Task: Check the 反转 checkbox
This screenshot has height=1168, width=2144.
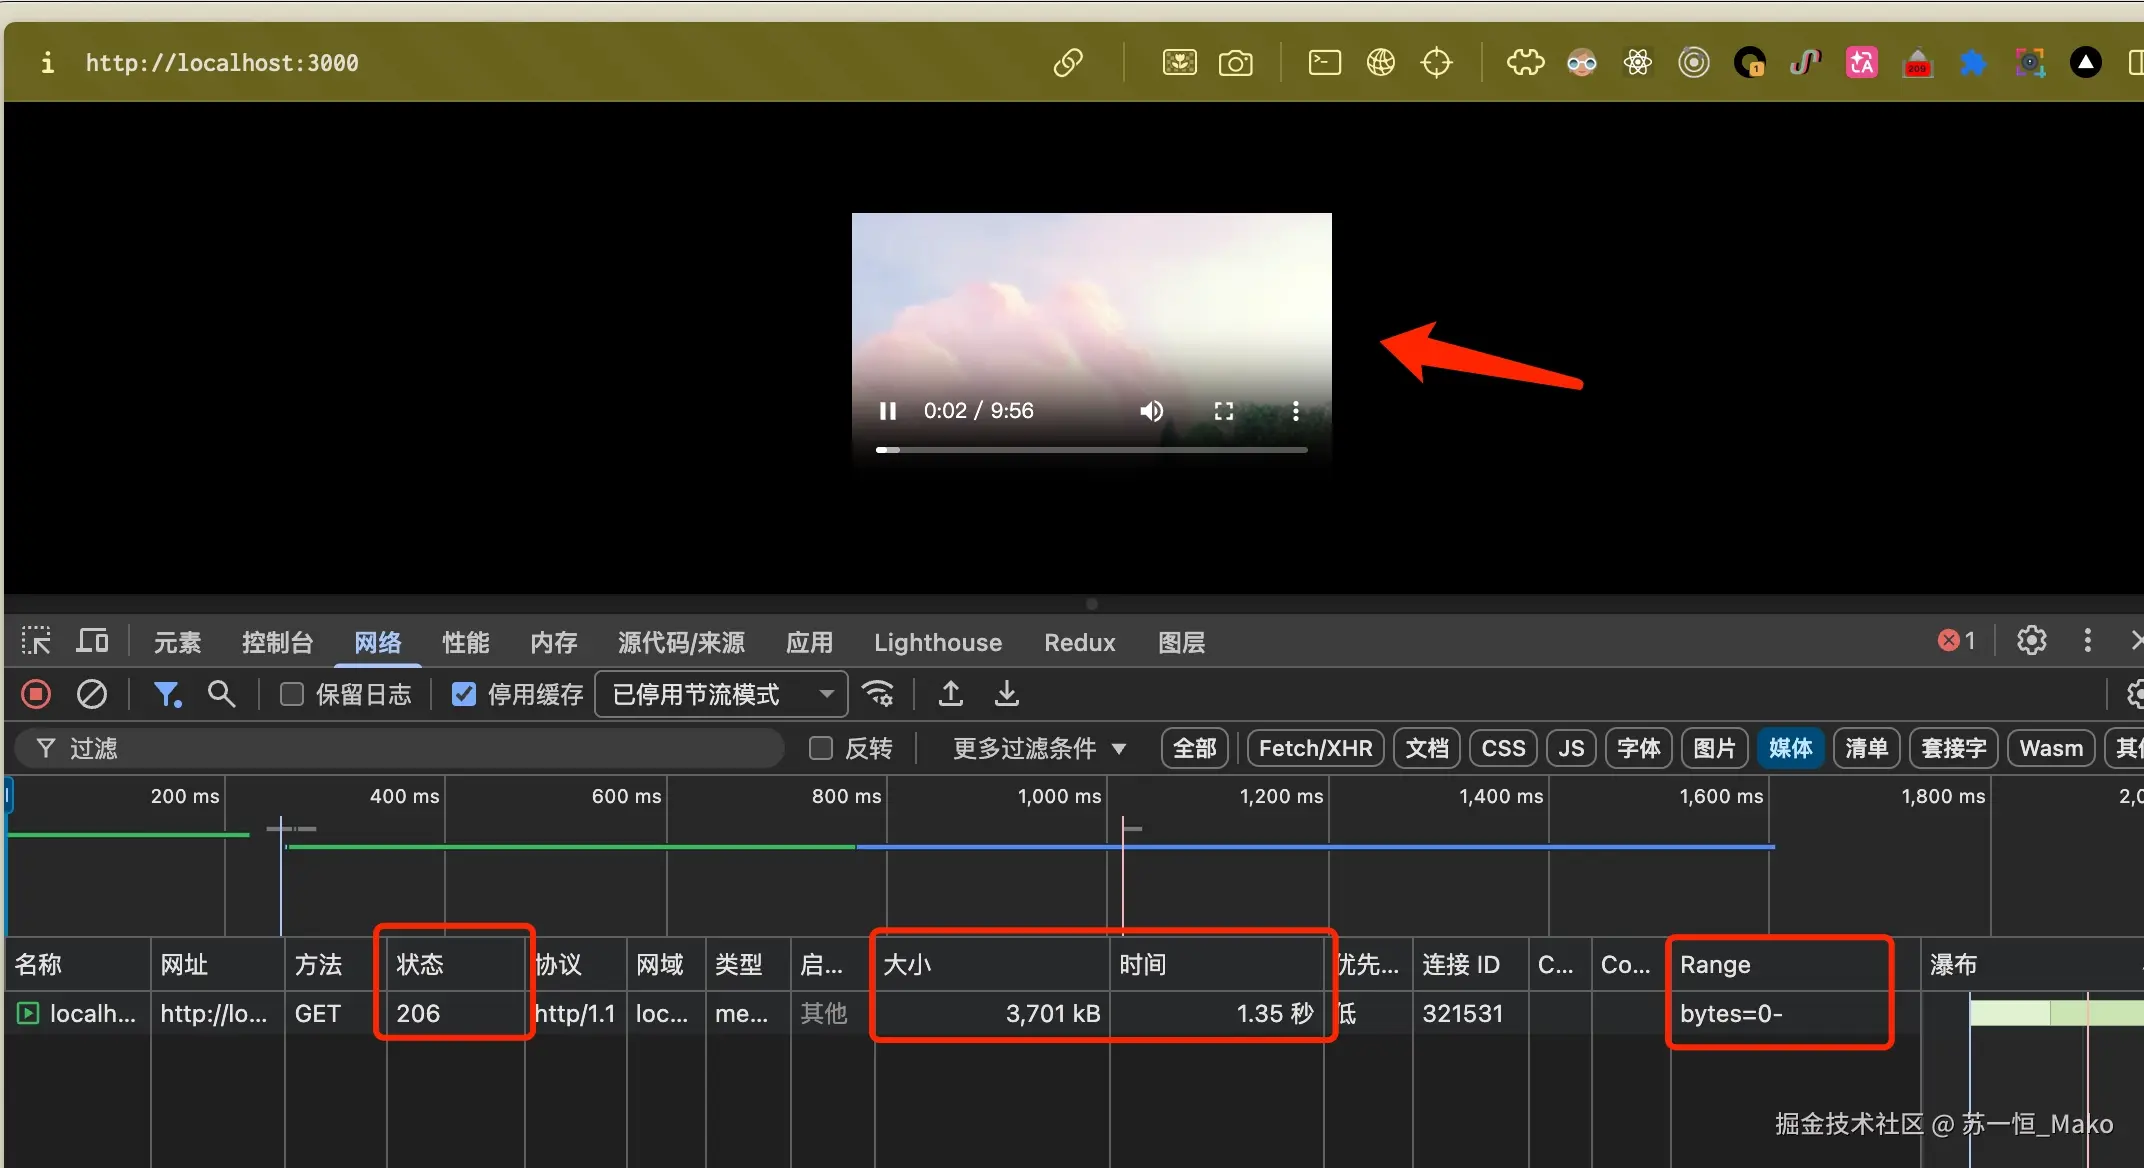Action: [821, 748]
